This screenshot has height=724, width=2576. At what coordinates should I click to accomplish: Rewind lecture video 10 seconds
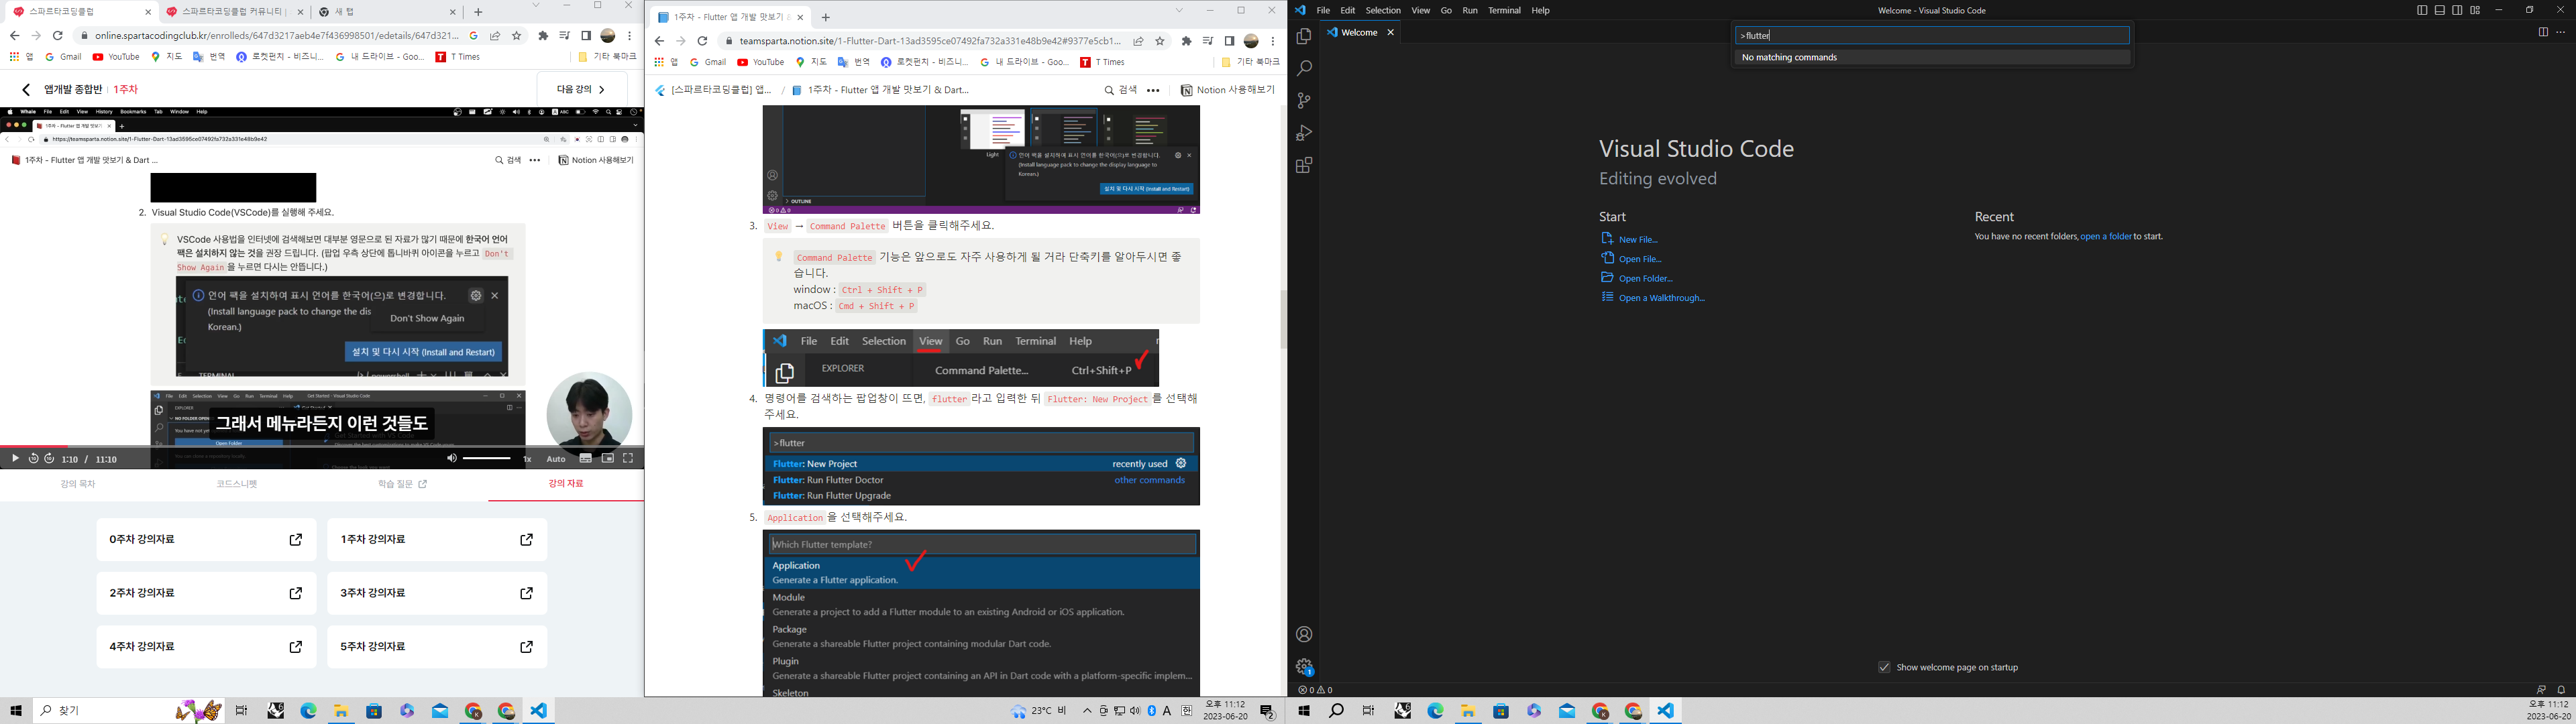[33, 459]
